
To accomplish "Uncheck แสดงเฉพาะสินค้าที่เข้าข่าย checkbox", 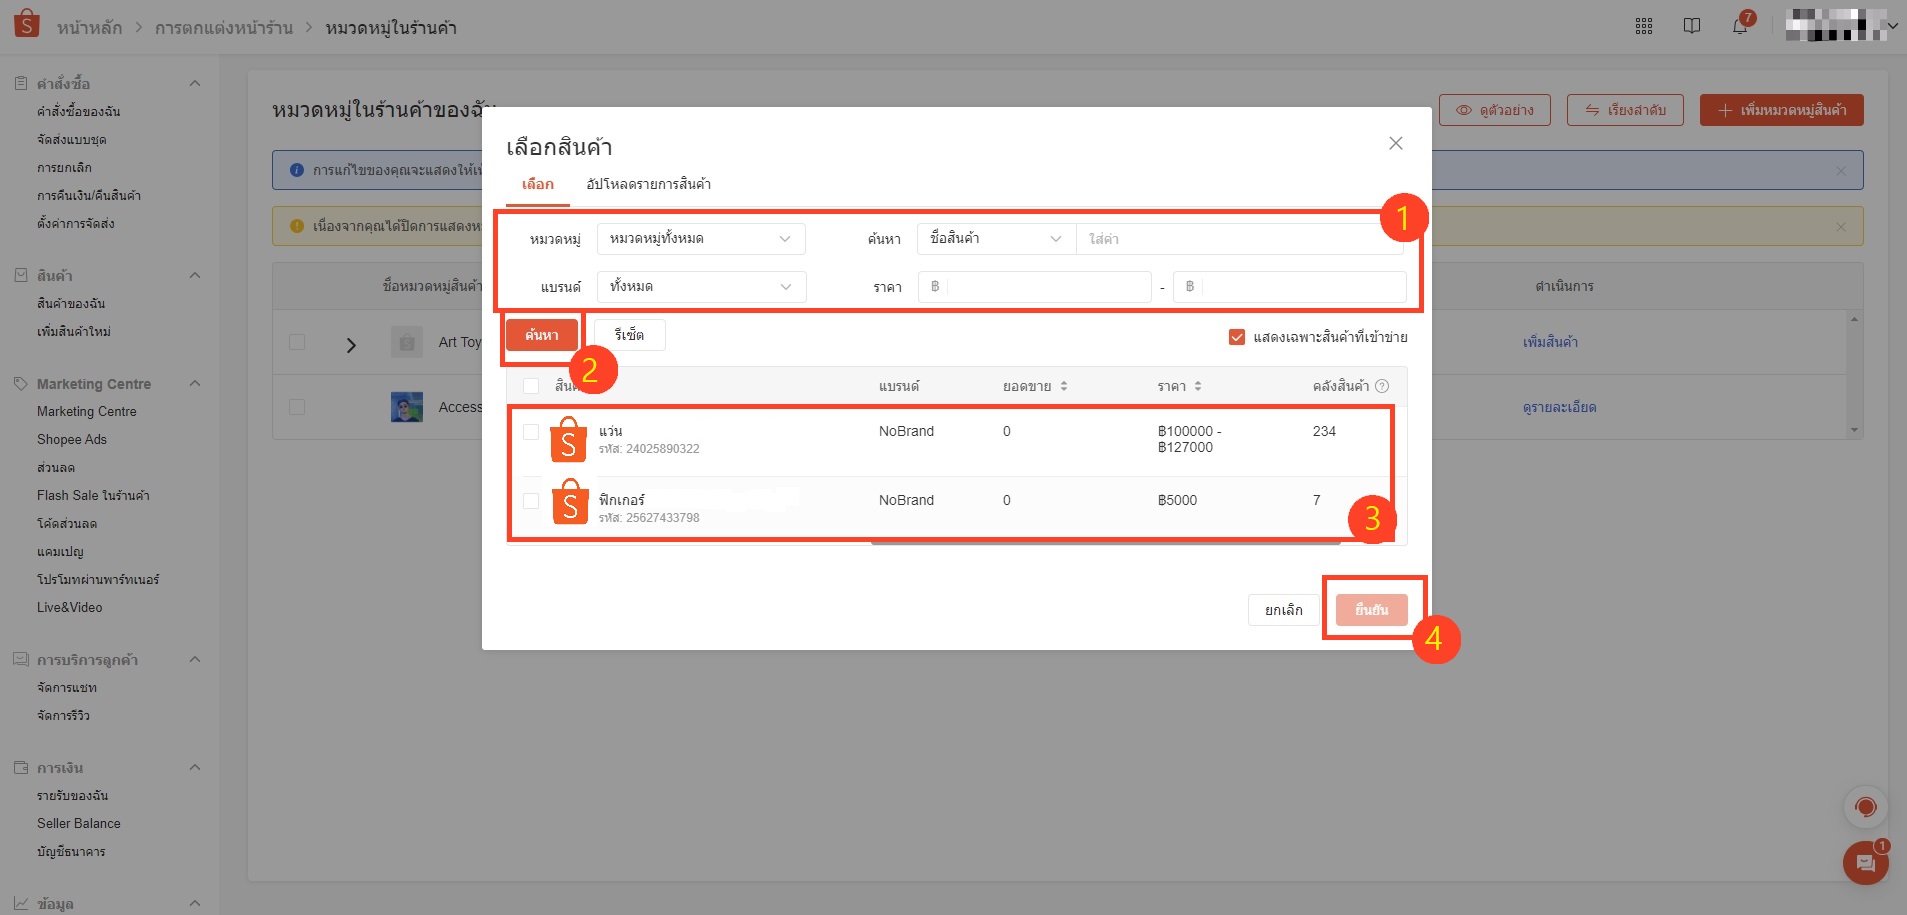I will 1237,337.
